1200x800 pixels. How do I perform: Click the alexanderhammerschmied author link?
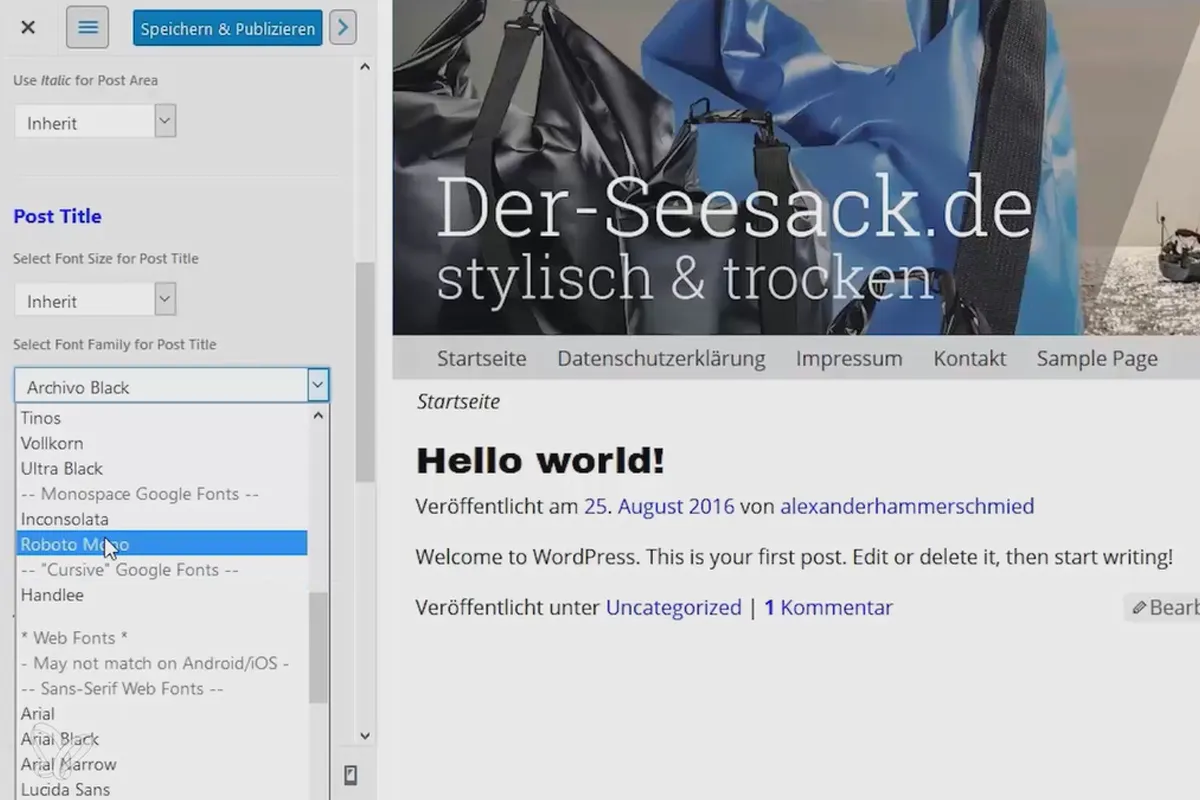click(907, 506)
